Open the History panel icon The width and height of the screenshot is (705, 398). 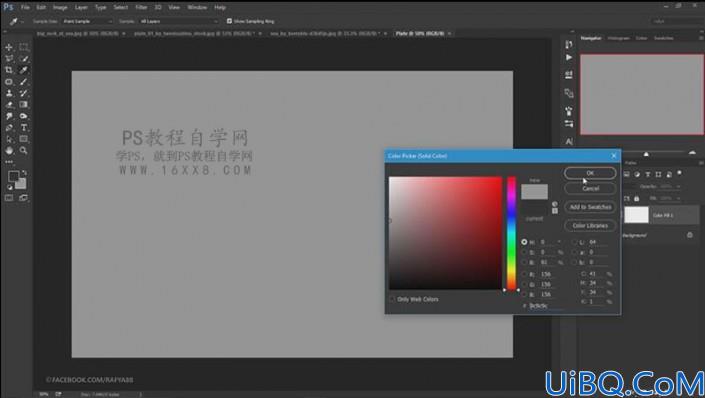(569, 44)
